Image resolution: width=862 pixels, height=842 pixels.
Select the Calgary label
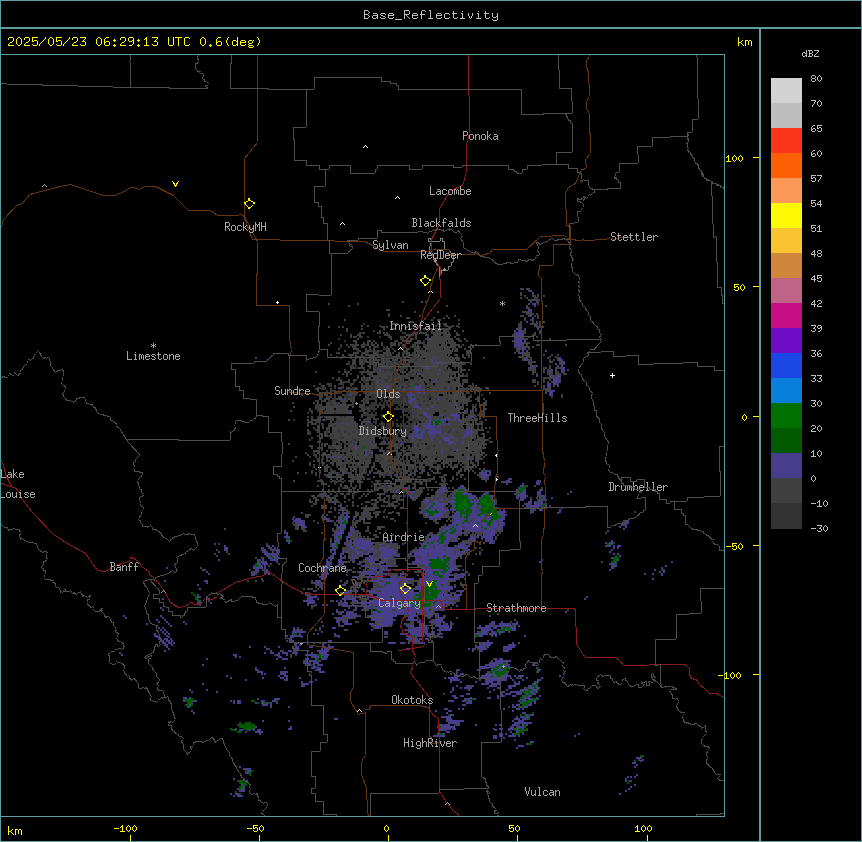pyautogui.click(x=399, y=603)
